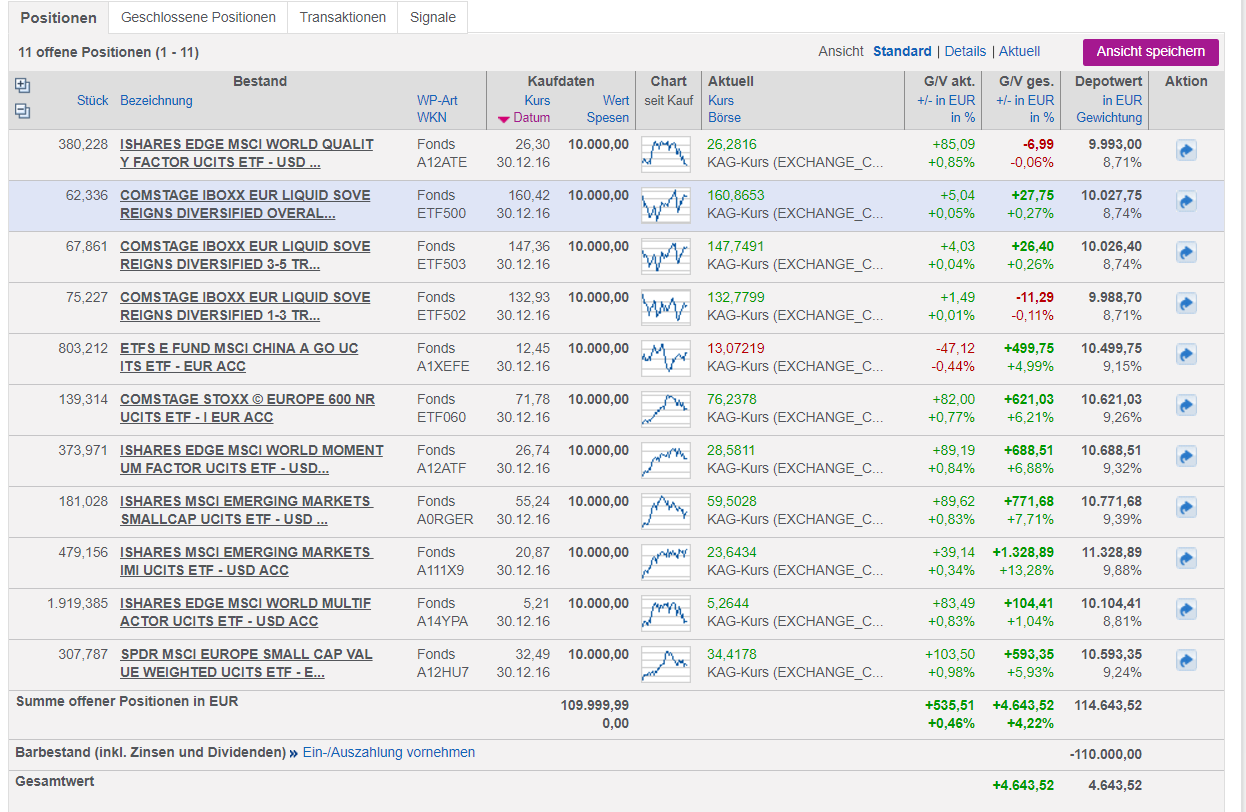Click action icon for SPDR MSCI Europe Small Cap row
The image size is (1246, 812).
(x=1186, y=661)
